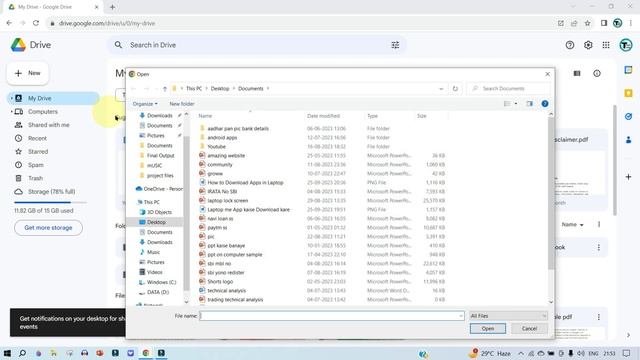Bookmark this page with the star icon

point(587,23)
